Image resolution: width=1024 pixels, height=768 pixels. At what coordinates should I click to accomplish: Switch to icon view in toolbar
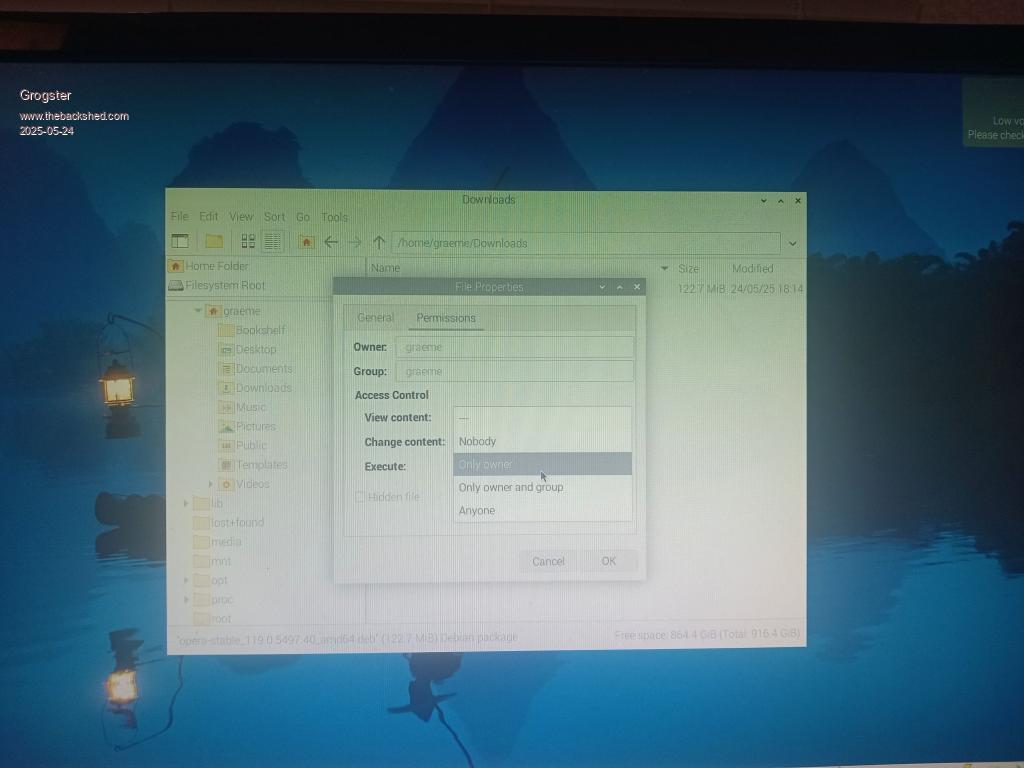247,241
